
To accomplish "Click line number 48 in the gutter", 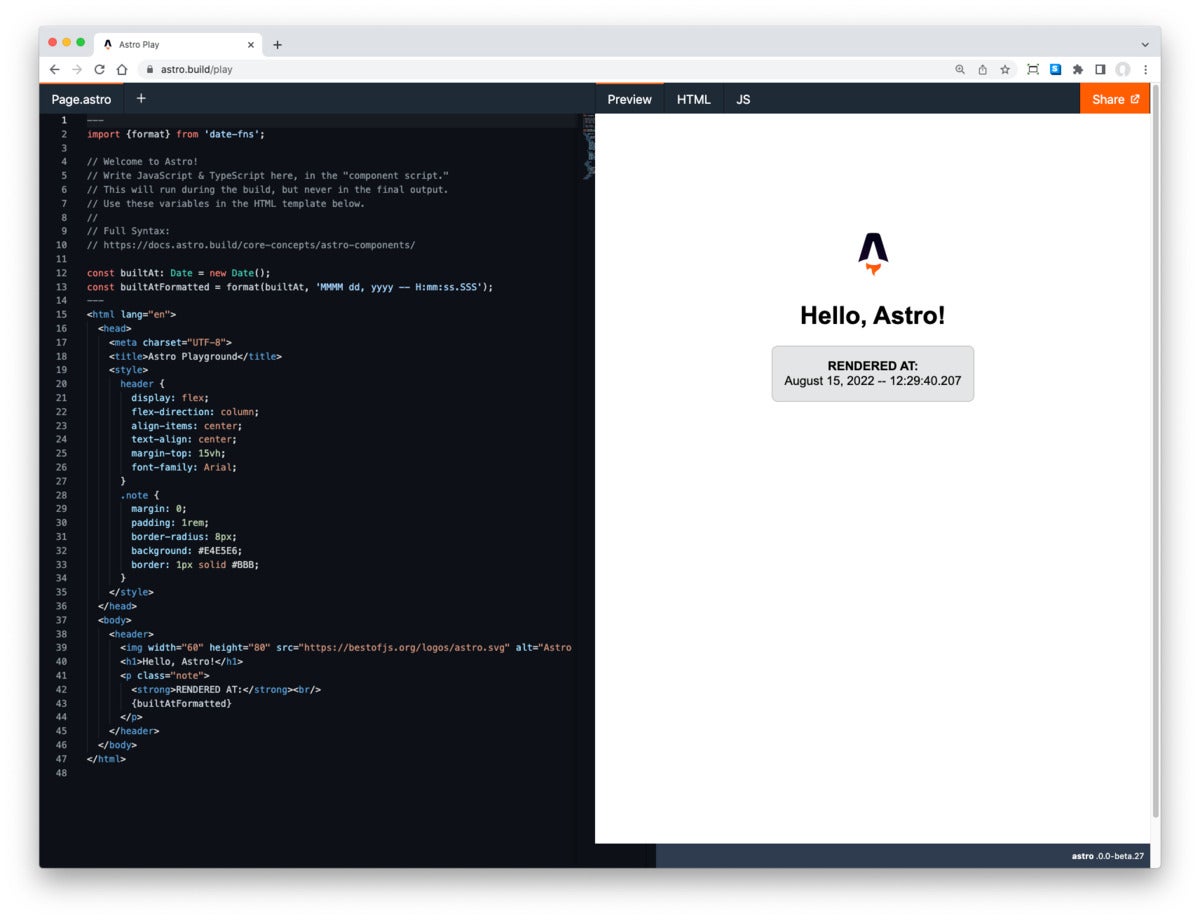I will 62,773.
